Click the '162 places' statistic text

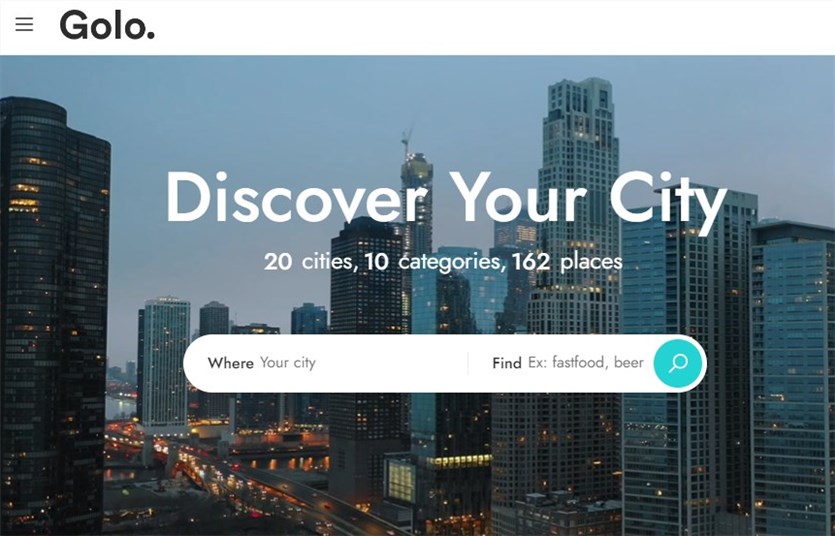tap(567, 262)
